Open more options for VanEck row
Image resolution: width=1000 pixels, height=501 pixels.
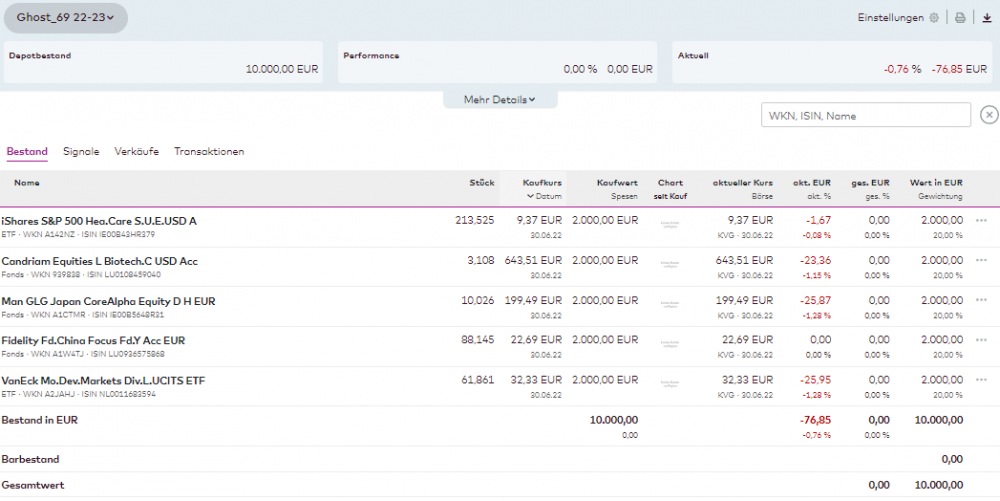point(982,380)
